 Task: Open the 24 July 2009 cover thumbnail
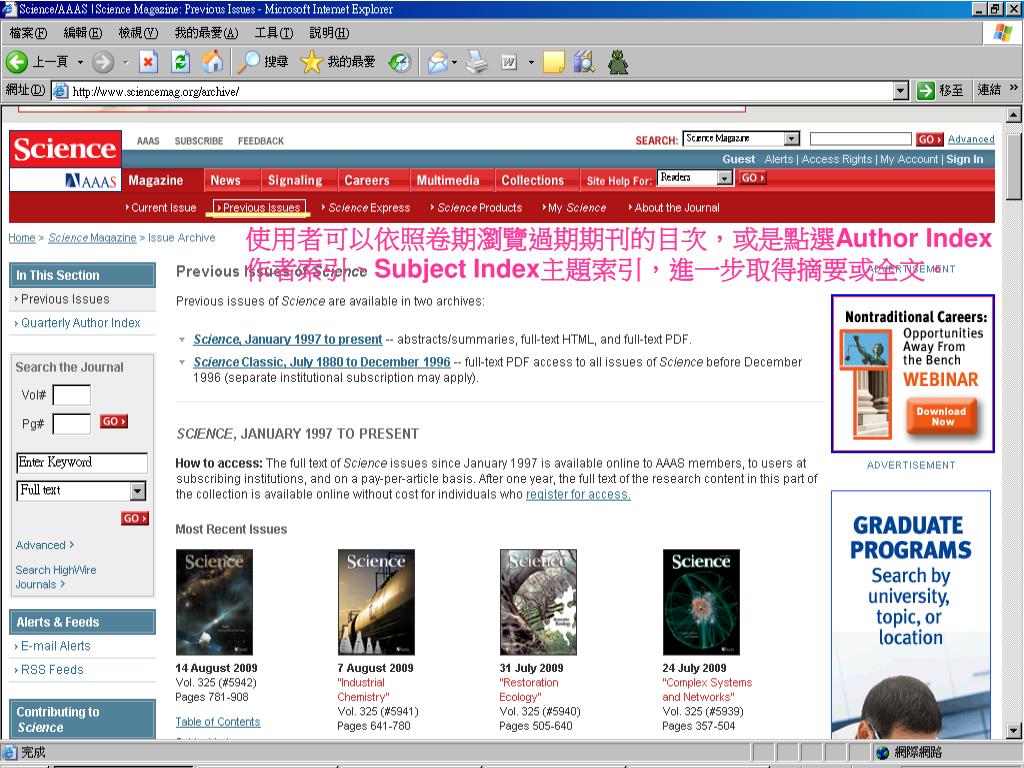[701, 602]
